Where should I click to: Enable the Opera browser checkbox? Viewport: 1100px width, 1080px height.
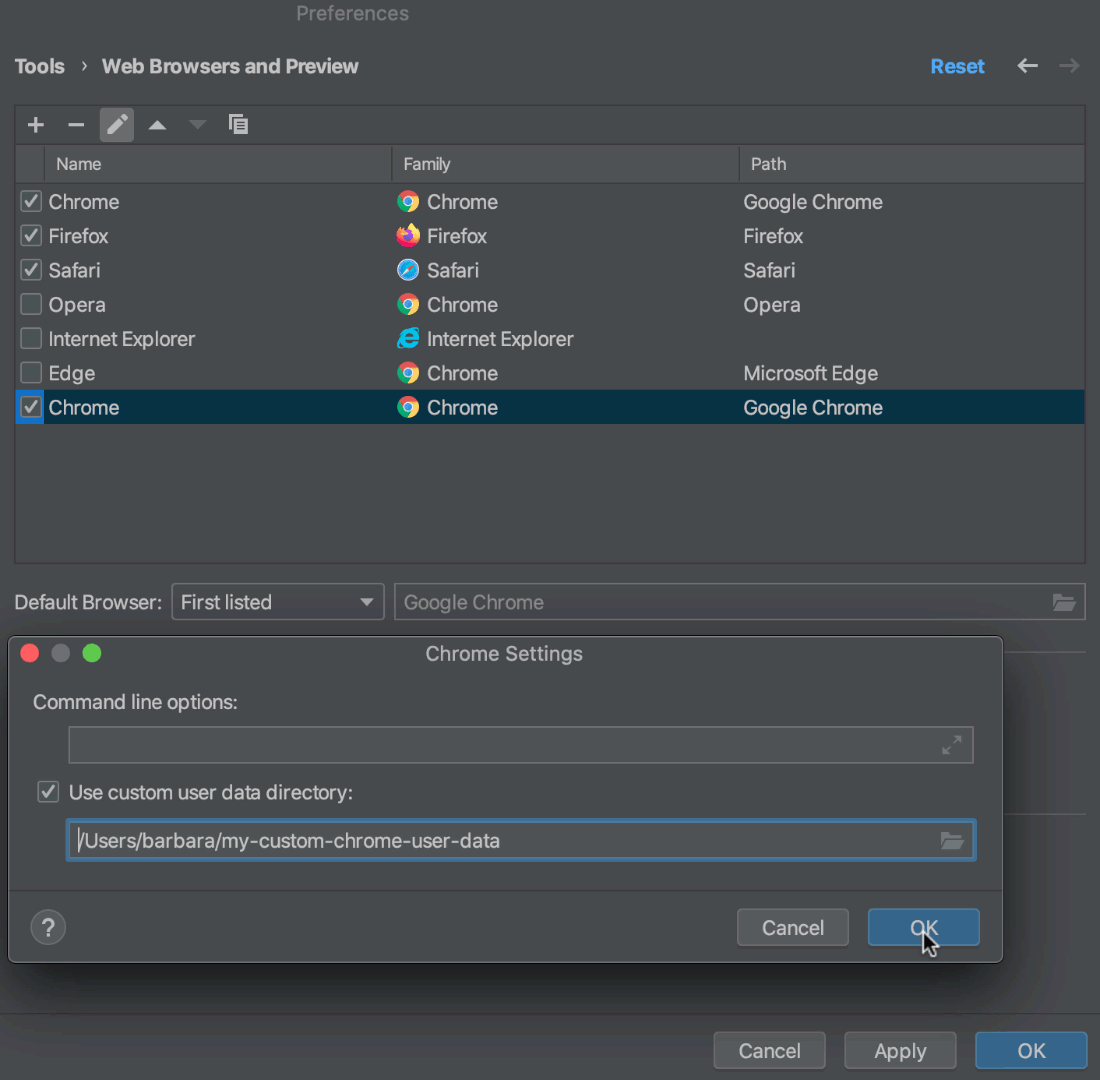click(x=30, y=304)
